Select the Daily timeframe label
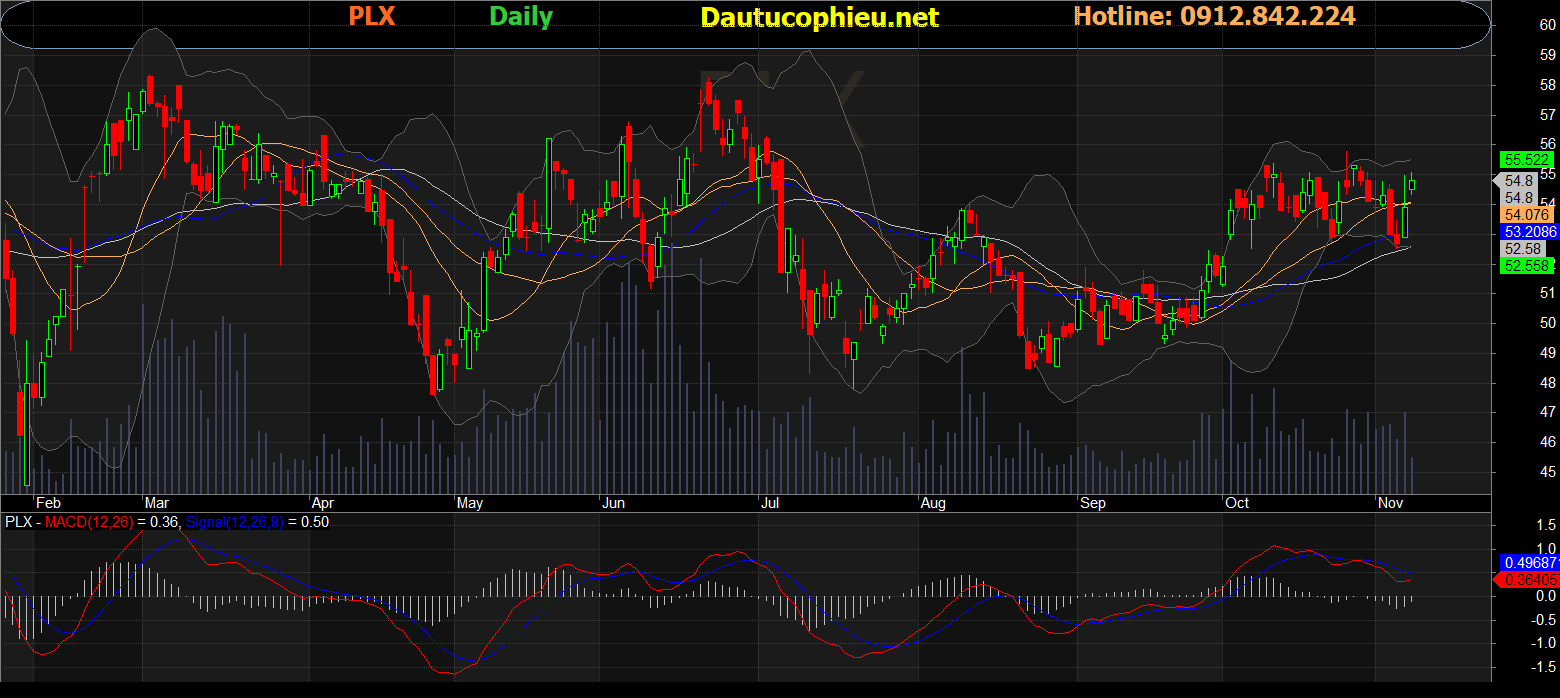The height and width of the screenshot is (698, 1560). point(520,17)
